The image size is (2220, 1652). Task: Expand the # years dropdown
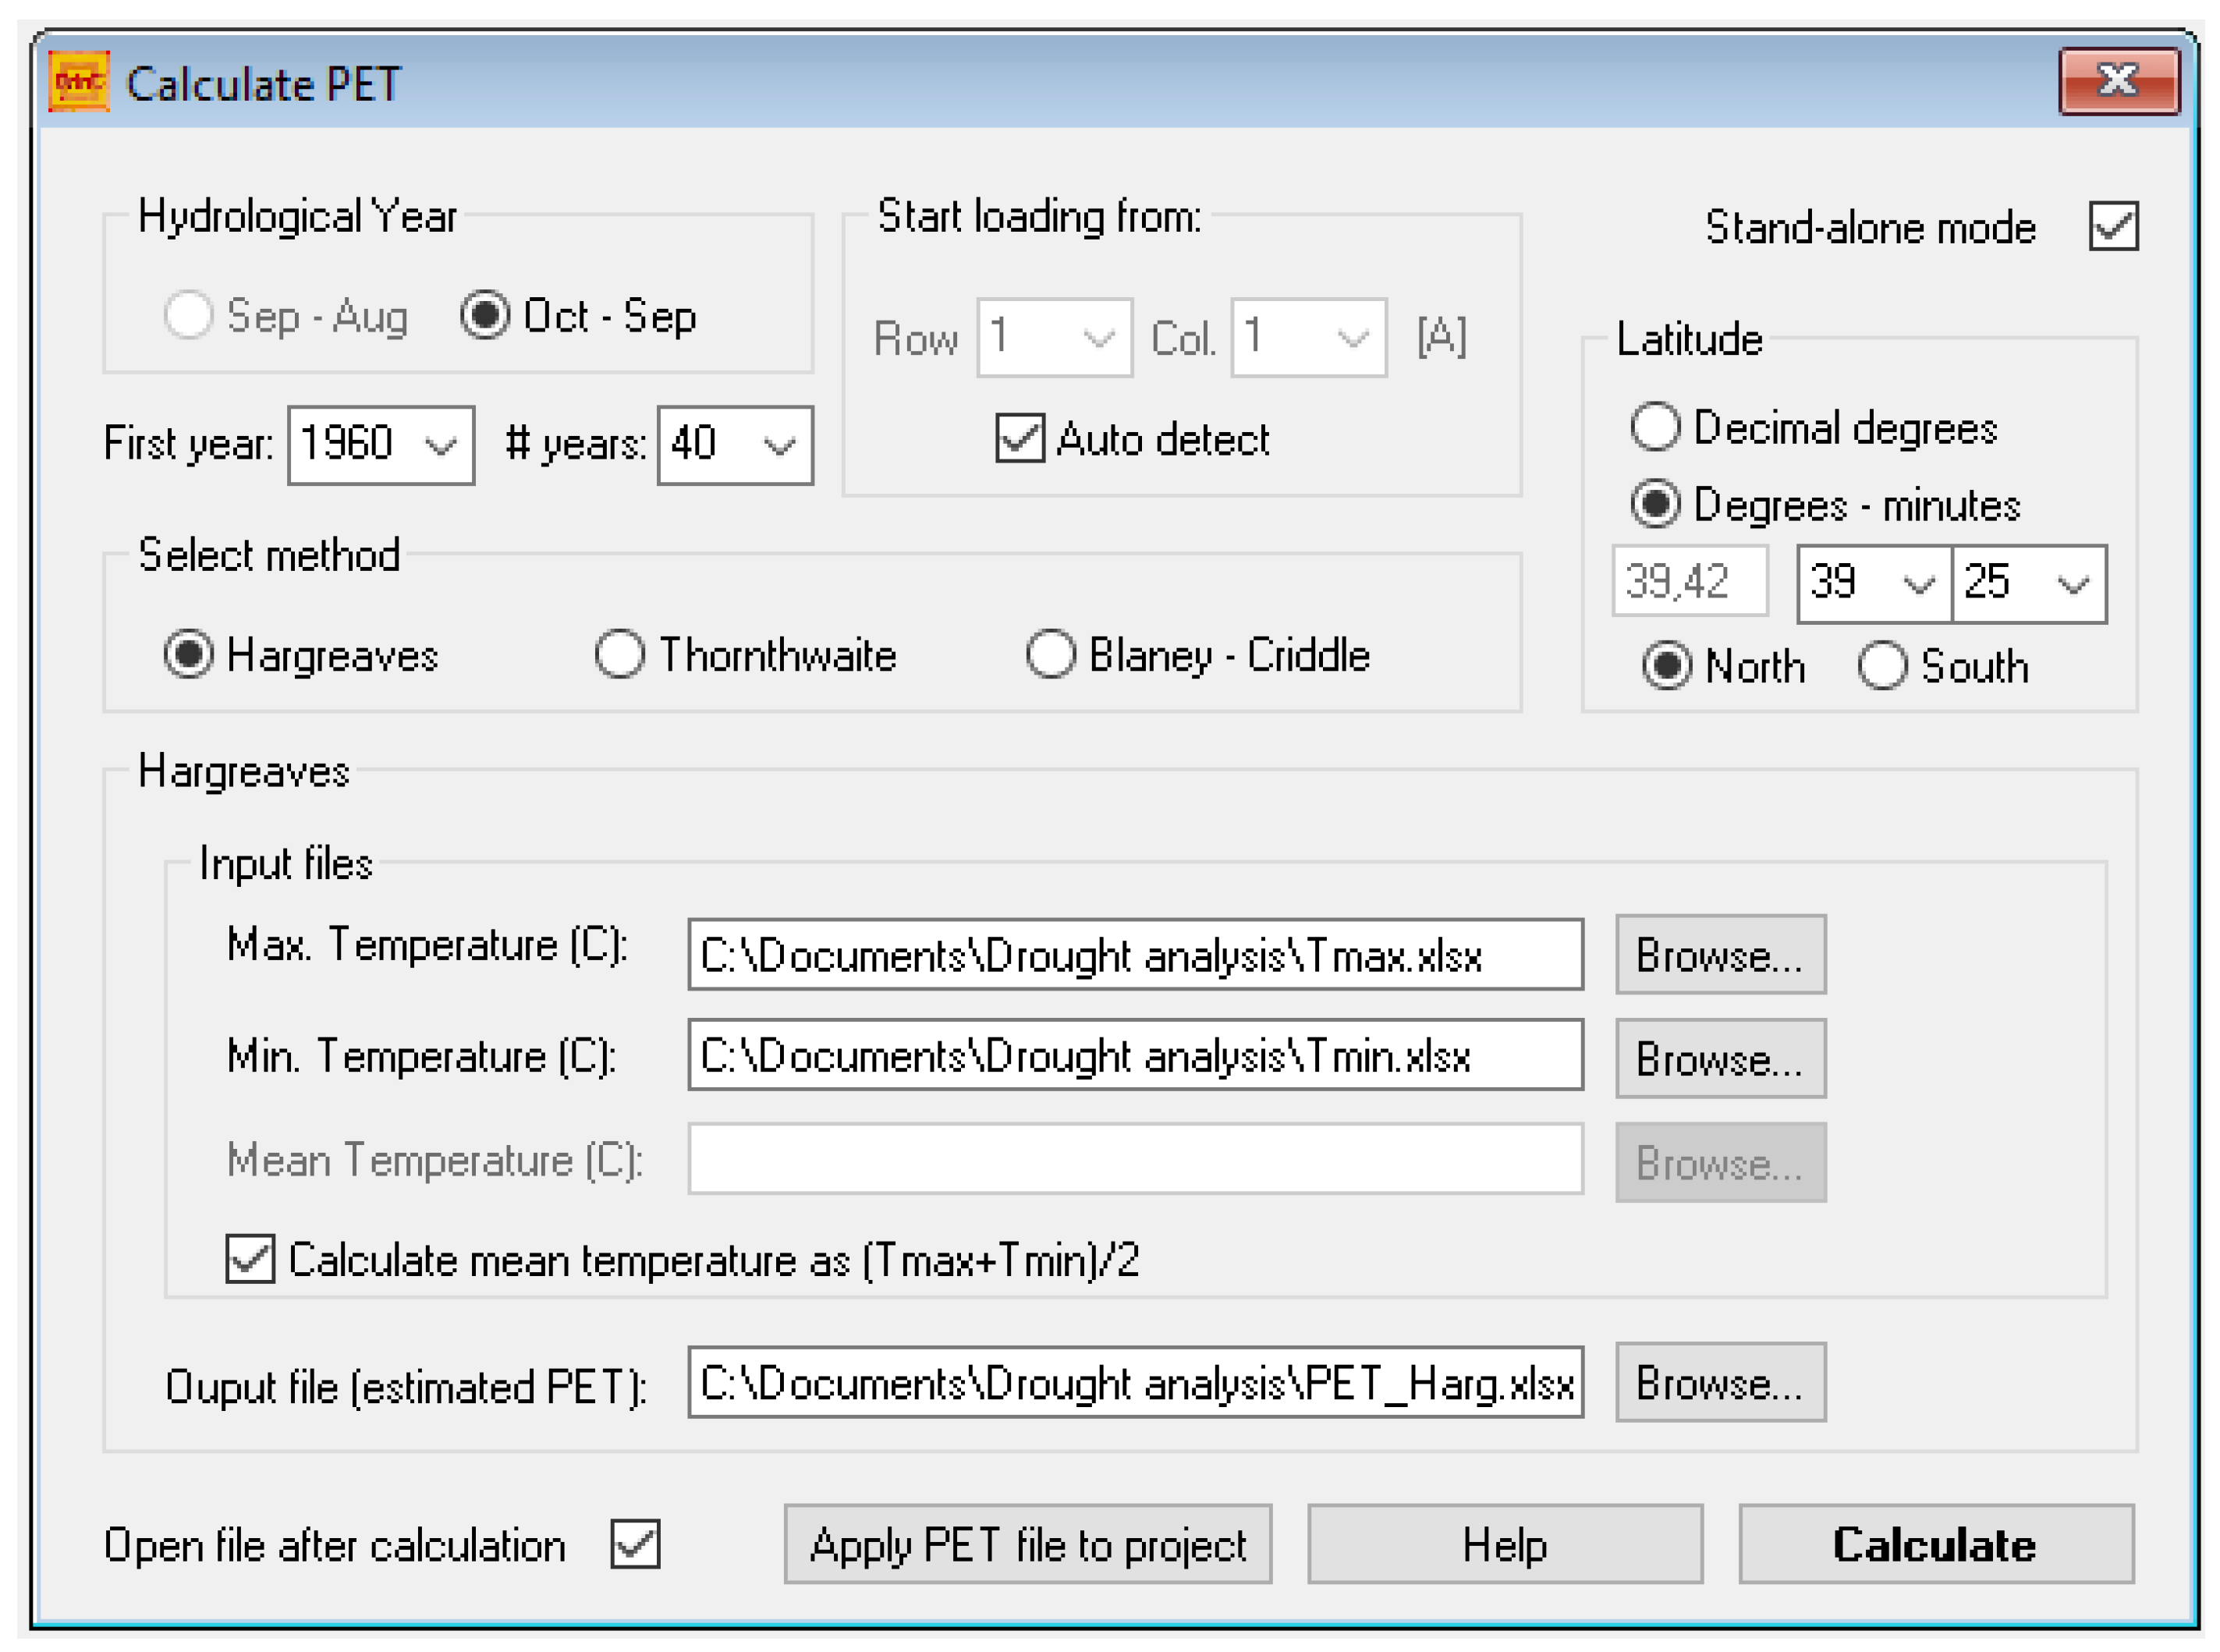[x=778, y=445]
